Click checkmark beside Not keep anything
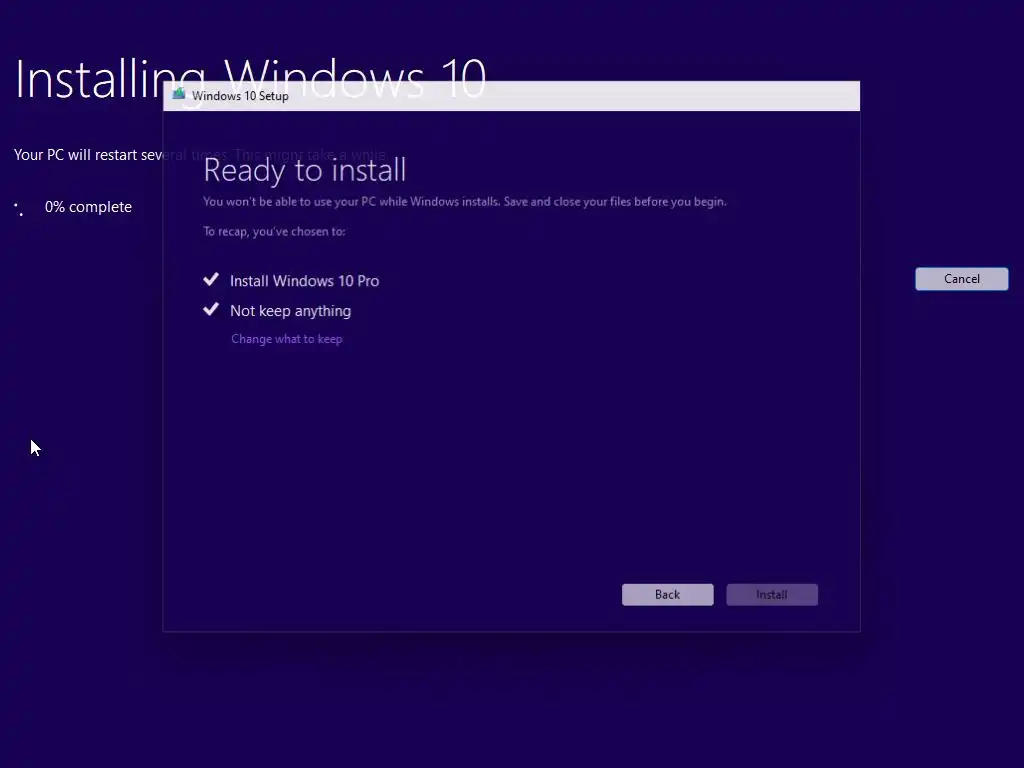This screenshot has height=768, width=1024. (211, 309)
